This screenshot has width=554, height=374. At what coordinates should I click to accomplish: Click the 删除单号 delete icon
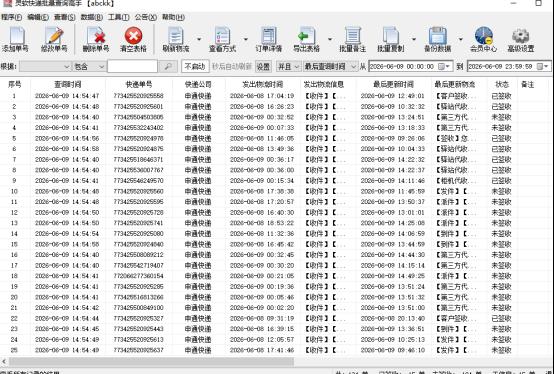point(96,39)
